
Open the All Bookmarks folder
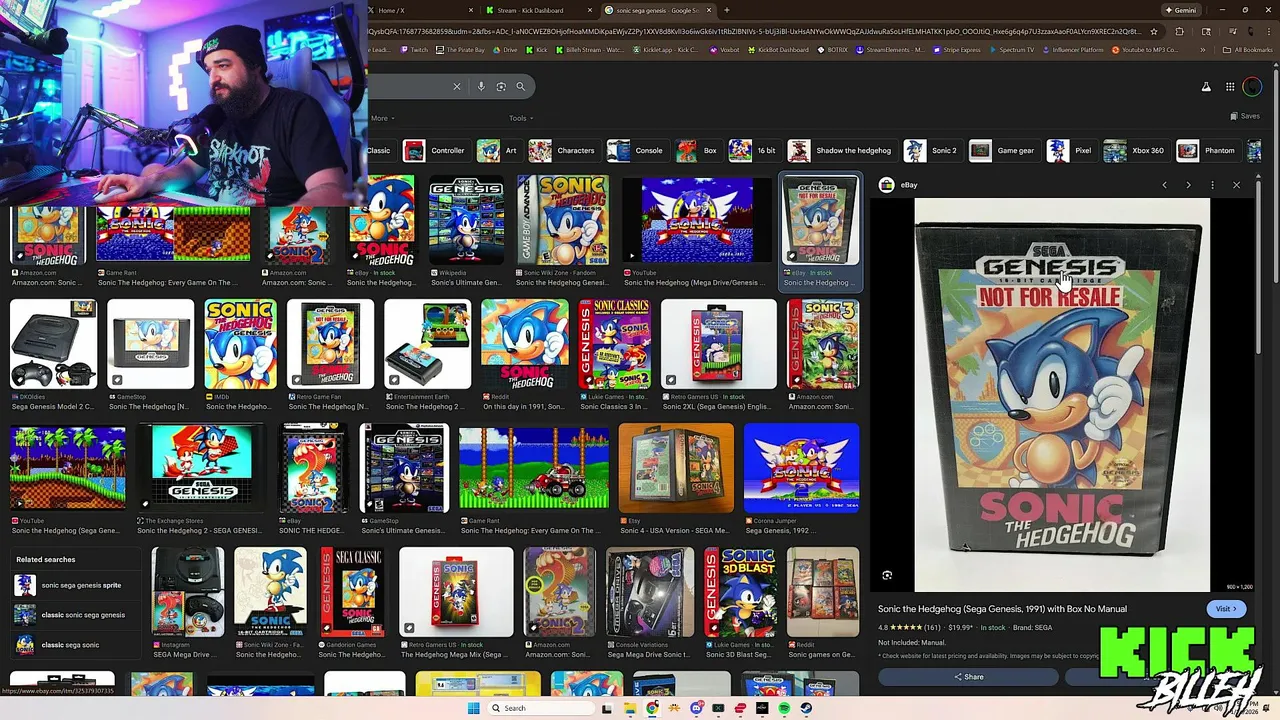(1248, 50)
